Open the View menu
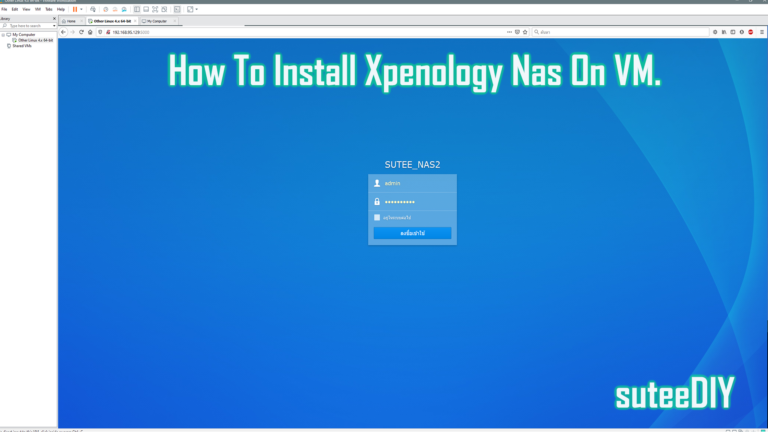 (x=26, y=9)
